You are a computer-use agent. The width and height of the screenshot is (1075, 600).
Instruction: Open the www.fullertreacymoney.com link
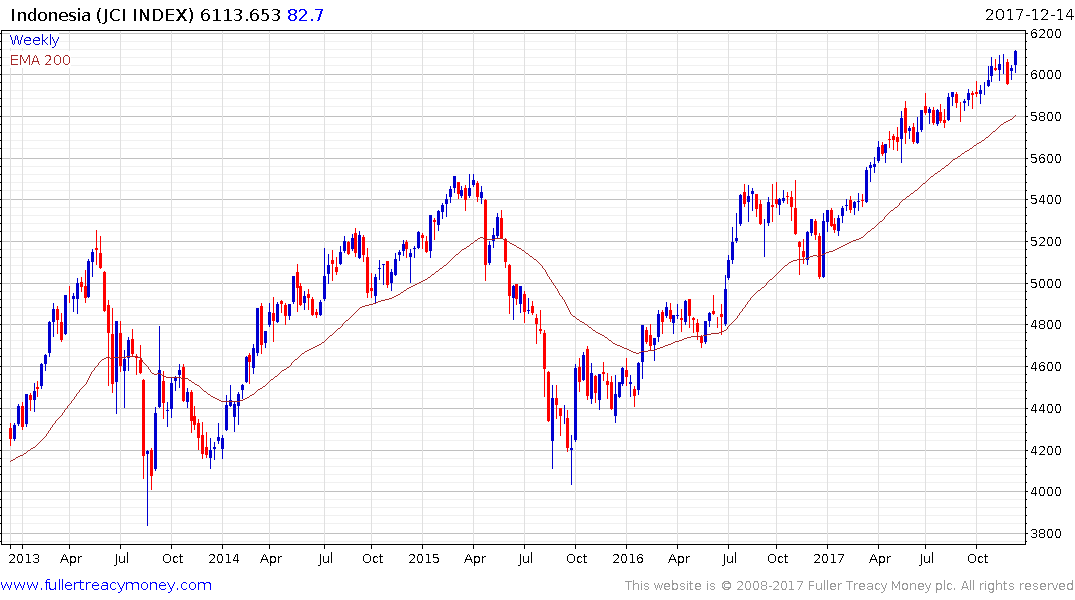[106, 585]
